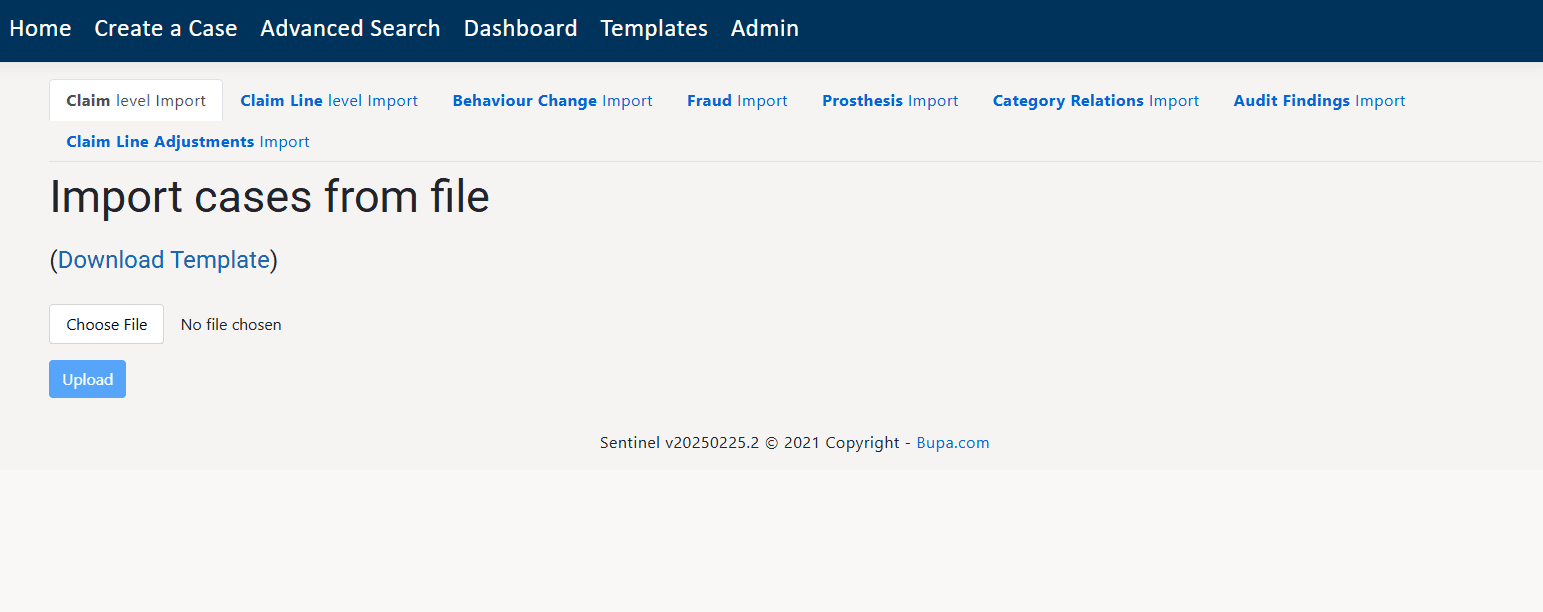Click the file selection input field
The image size is (1543, 612).
click(x=106, y=324)
